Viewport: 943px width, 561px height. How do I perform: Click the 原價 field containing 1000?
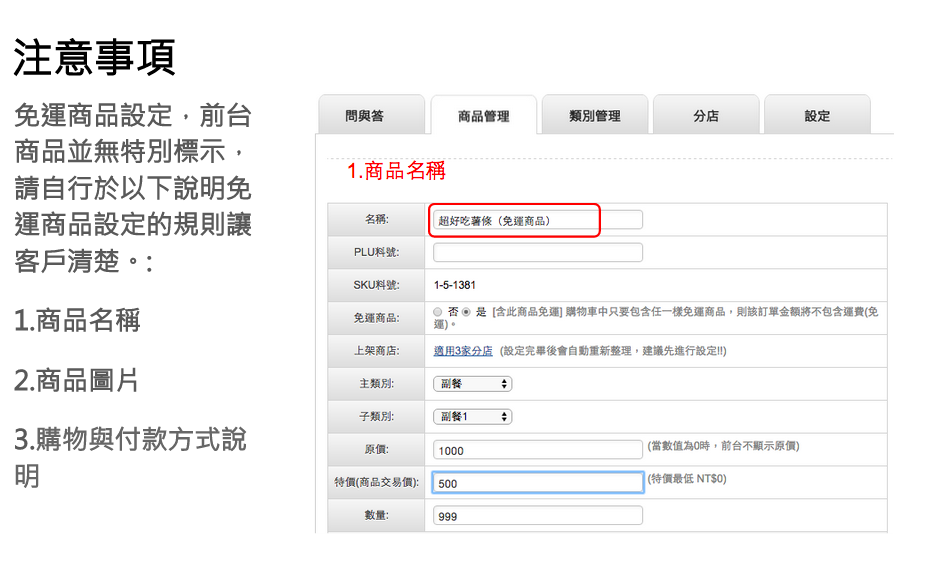click(x=537, y=450)
